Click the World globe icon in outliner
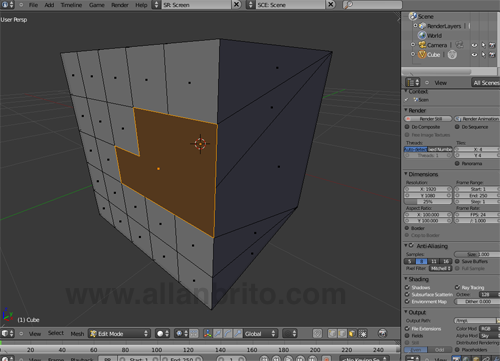 422,35
